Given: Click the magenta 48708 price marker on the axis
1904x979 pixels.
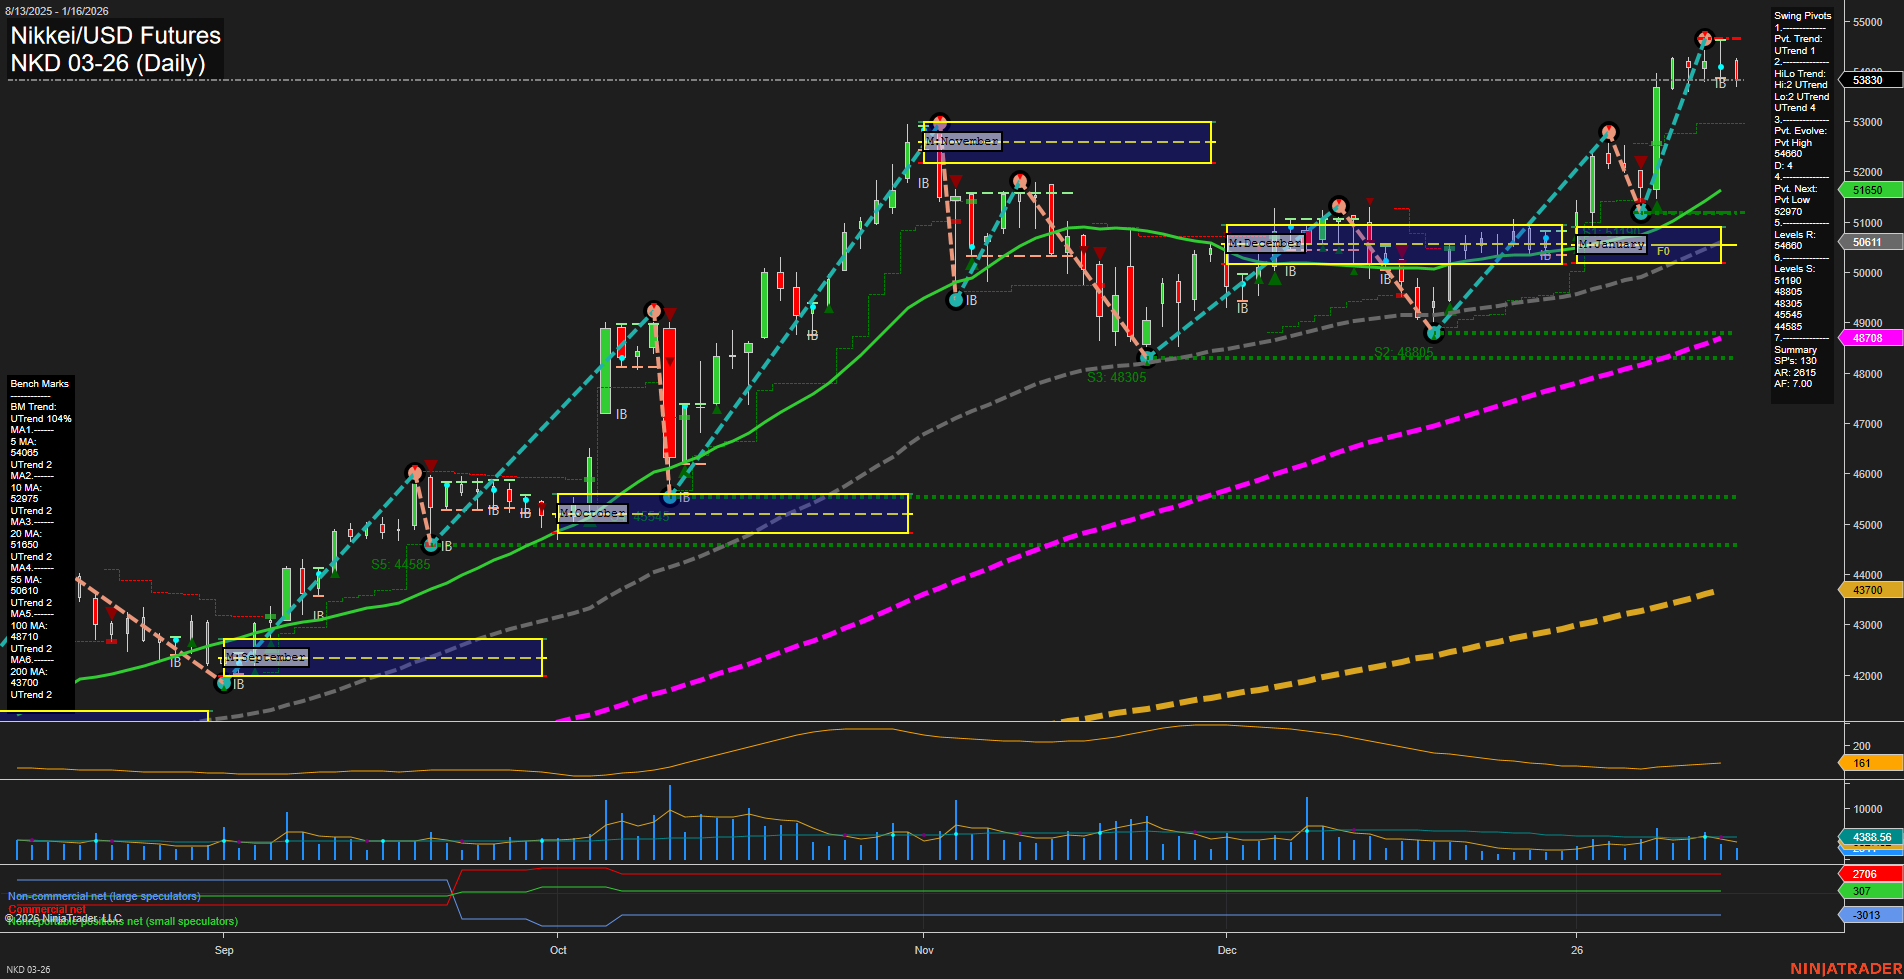Looking at the screenshot, I should click(x=1868, y=338).
